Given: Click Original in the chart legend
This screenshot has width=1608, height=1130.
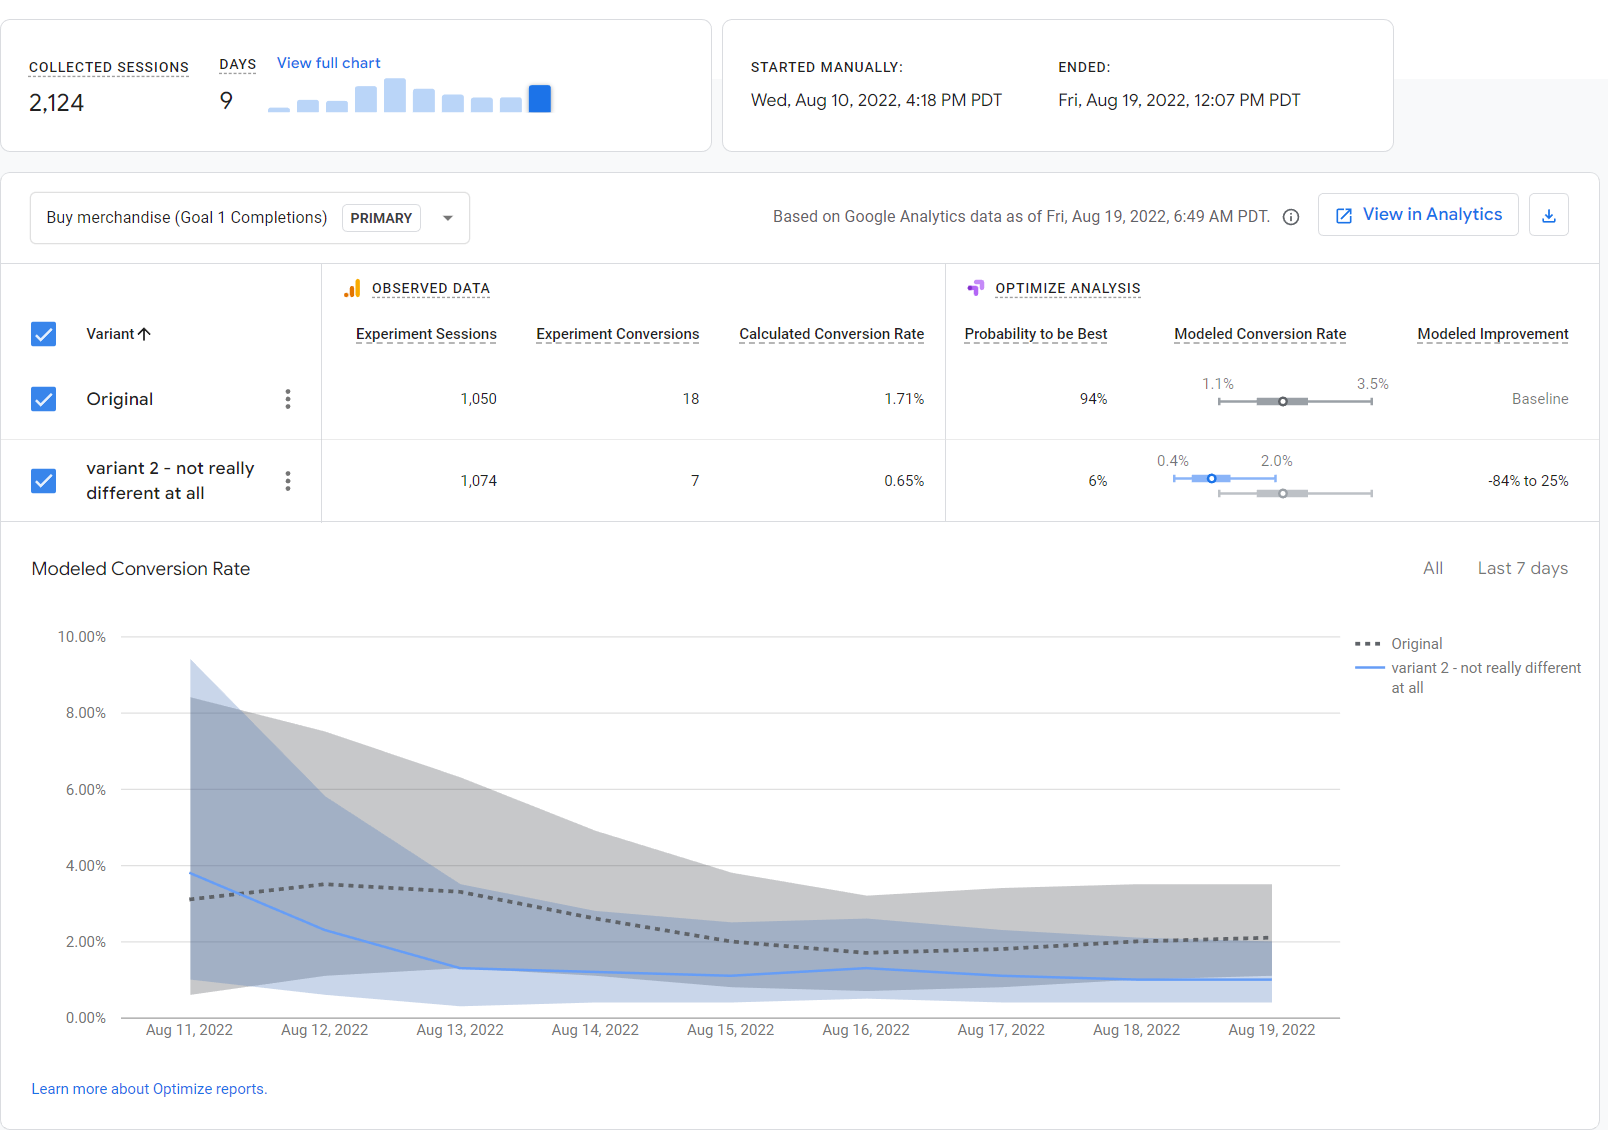Looking at the screenshot, I should pyautogui.click(x=1399, y=644).
